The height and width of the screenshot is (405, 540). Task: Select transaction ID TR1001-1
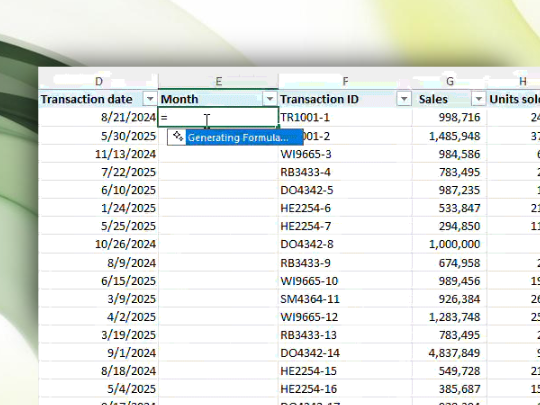click(345, 117)
